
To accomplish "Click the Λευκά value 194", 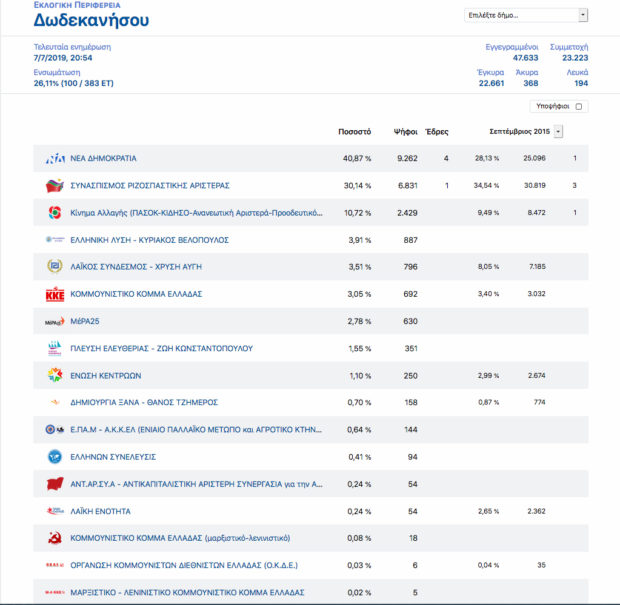I will [581, 83].
